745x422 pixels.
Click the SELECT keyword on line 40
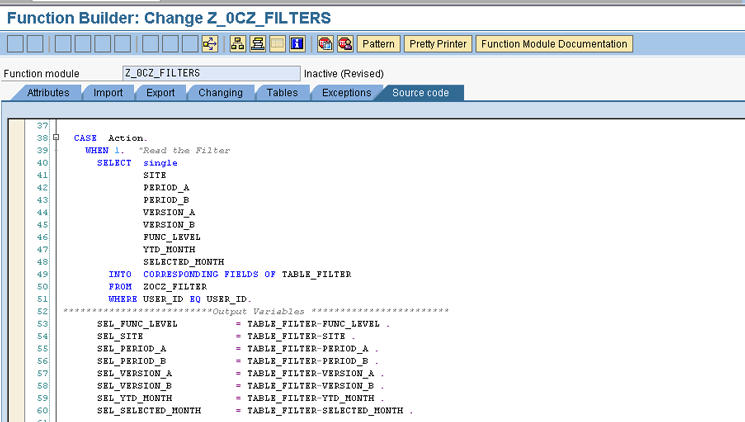coord(114,163)
